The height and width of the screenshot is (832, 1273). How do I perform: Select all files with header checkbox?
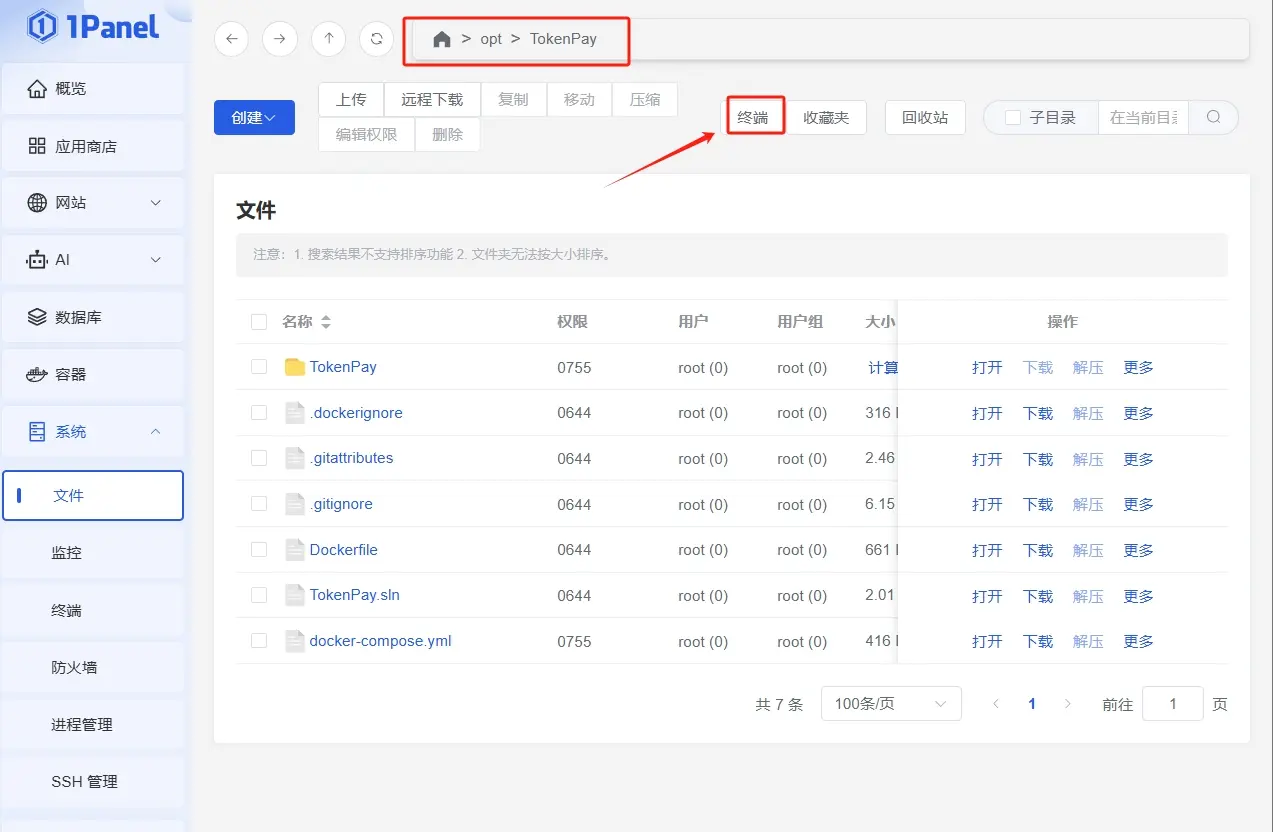(x=259, y=322)
